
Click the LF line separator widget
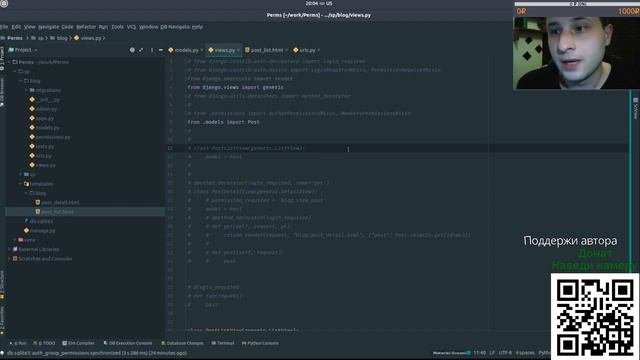[x=492, y=353]
